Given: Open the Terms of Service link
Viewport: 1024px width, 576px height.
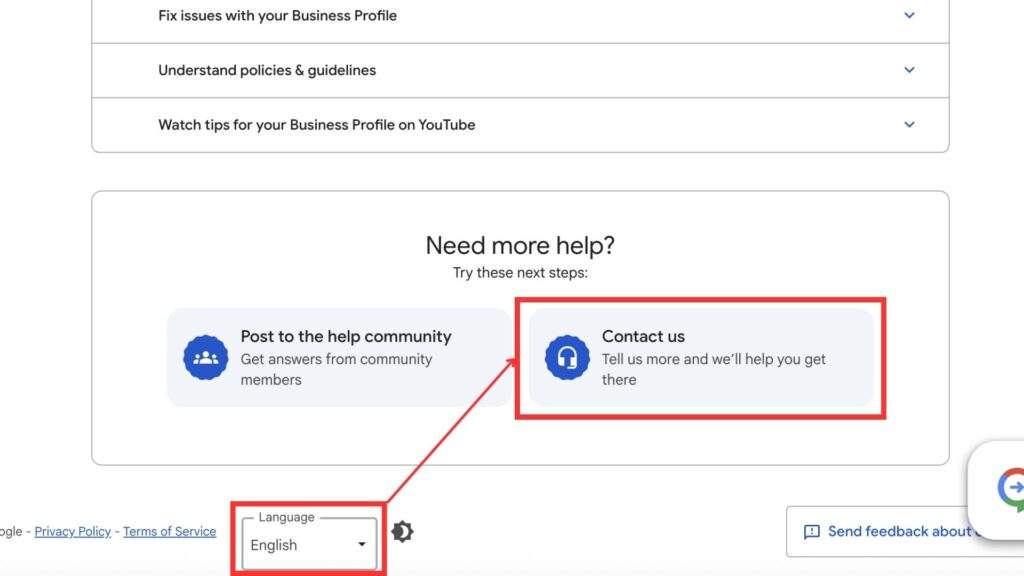Looking at the screenshot, I should (169, 532).
